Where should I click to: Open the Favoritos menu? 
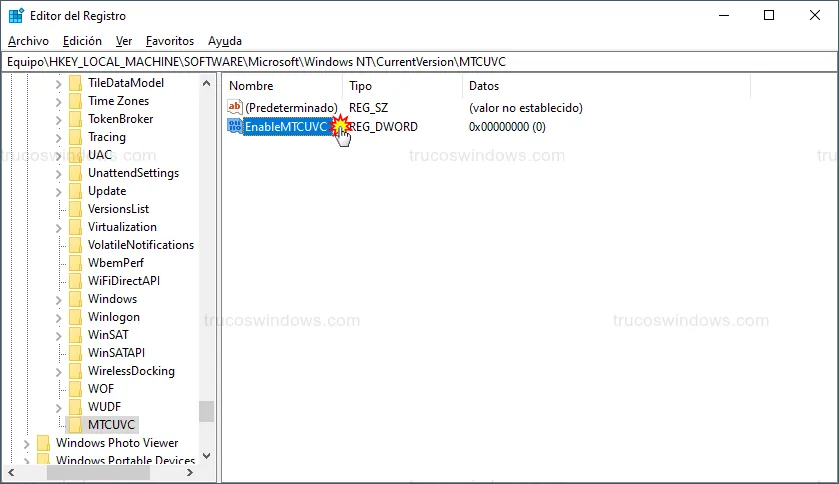pos(169,41)
